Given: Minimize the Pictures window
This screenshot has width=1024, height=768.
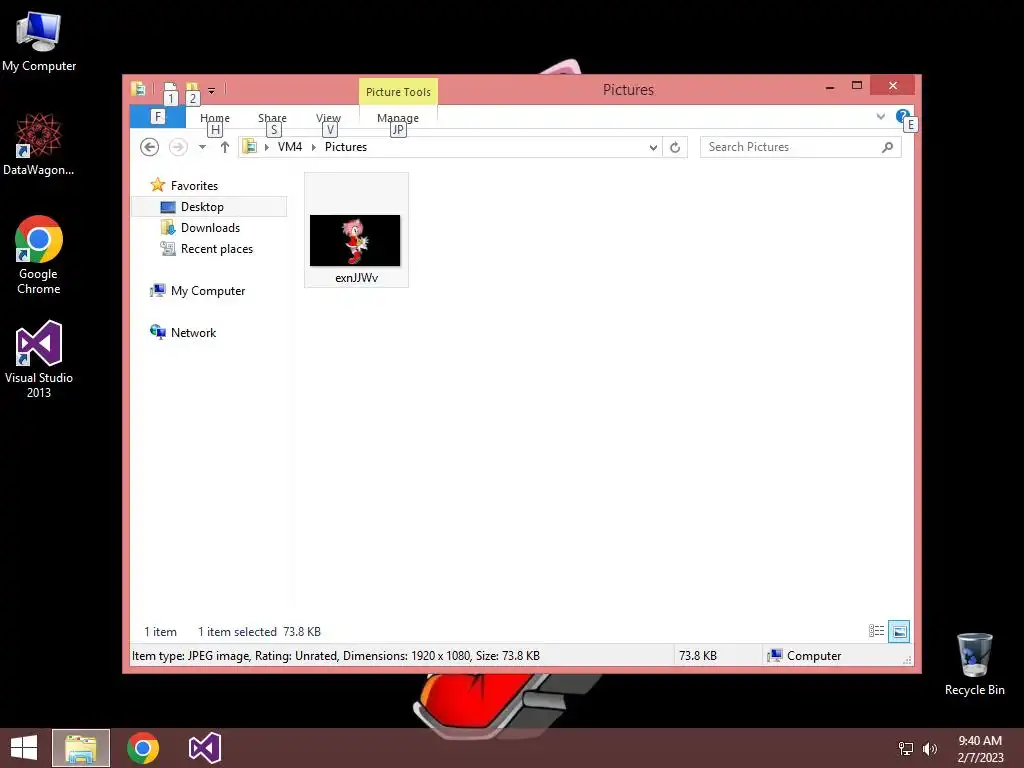Looking at the screenshot, I should click(829, 87).
